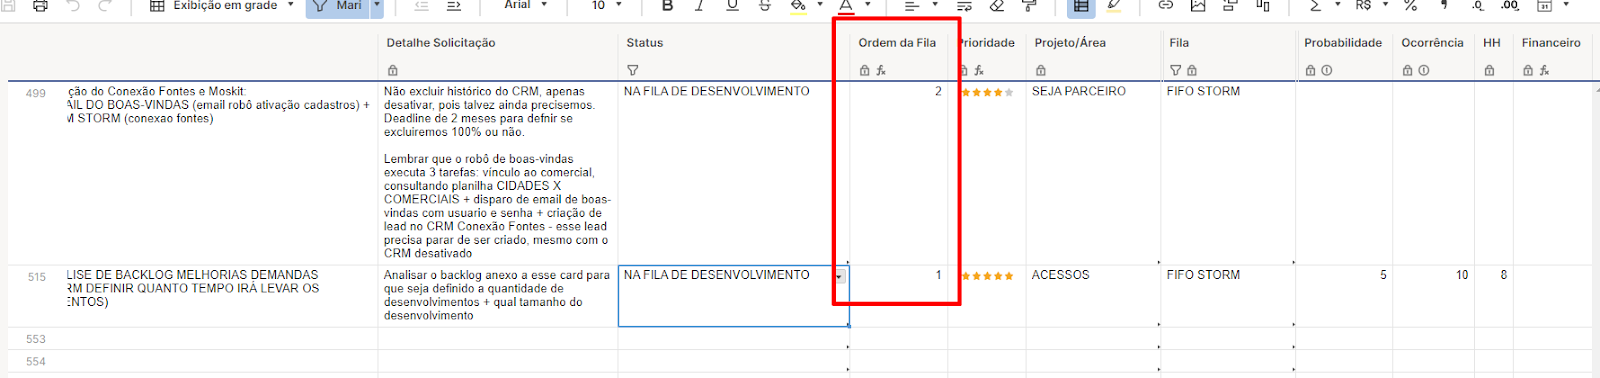Image resolution: width=1600 pixels, height=378 pixels.
Task: Click NA FILA DE DESENVOLVIMENTO in row 499
Action: pos(717,91)
